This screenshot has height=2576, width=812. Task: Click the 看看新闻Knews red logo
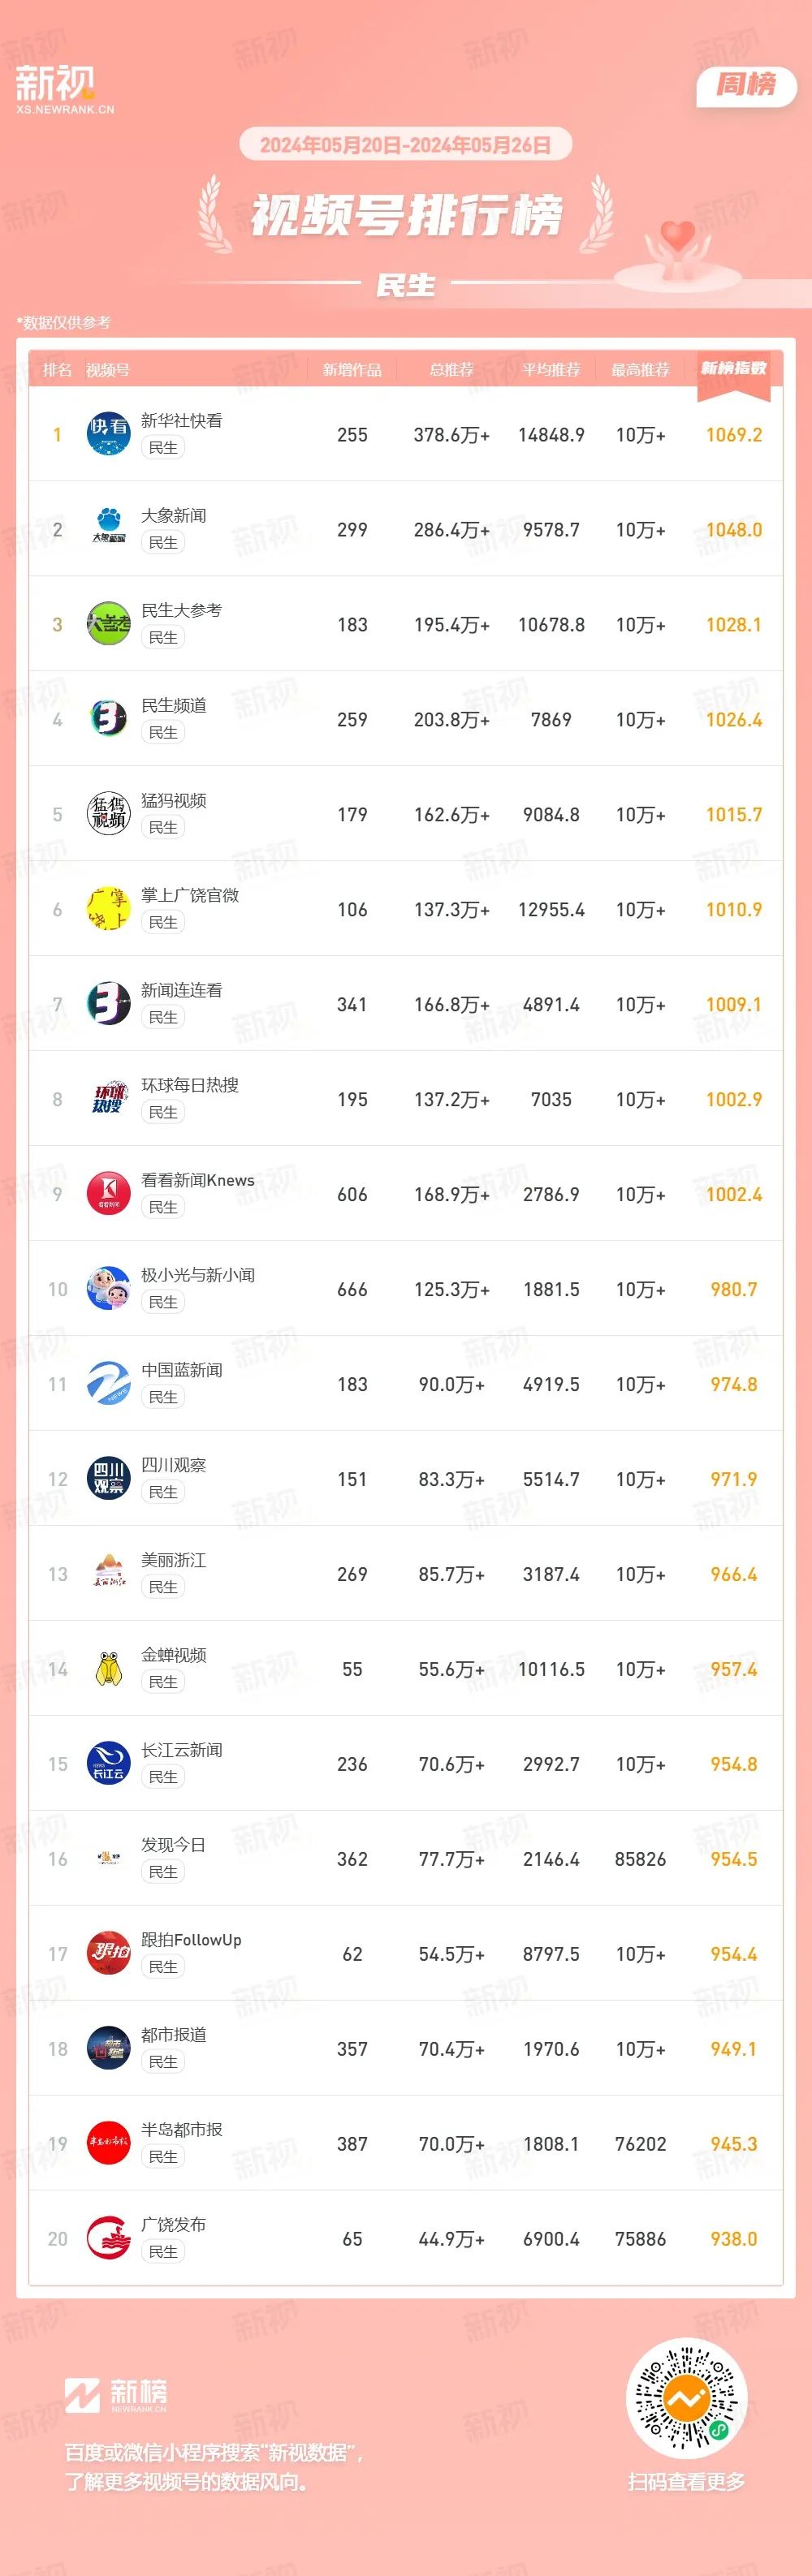coord(108,1194)
